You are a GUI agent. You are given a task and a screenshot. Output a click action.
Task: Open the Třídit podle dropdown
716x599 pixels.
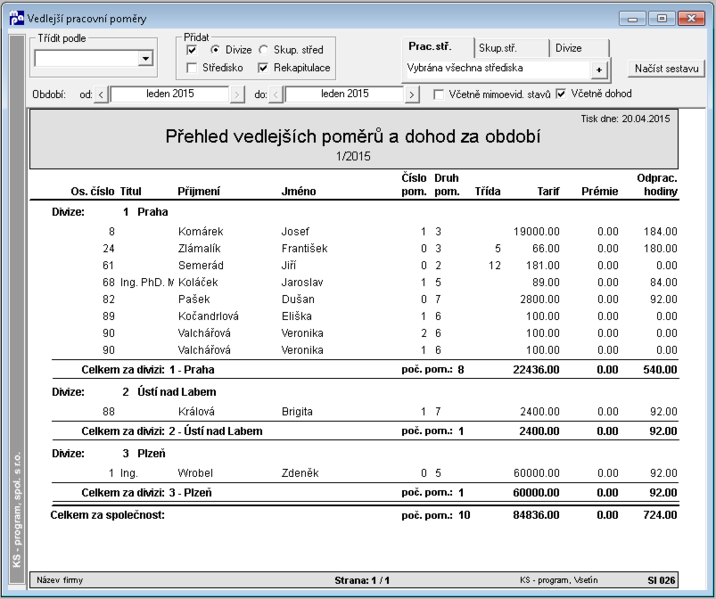coord(145,58)
